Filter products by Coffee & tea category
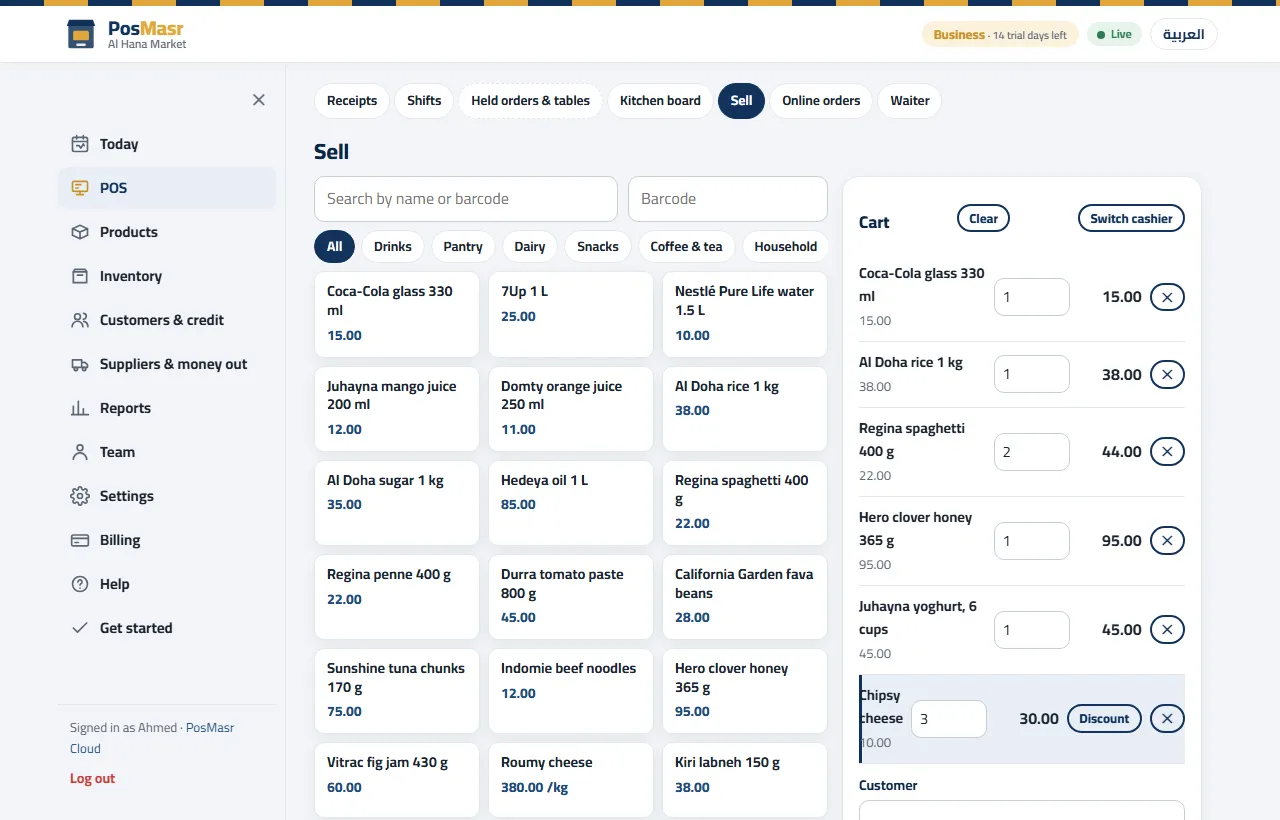The width and height of the screenshot is (1280, 820). (x=686, y=246)
